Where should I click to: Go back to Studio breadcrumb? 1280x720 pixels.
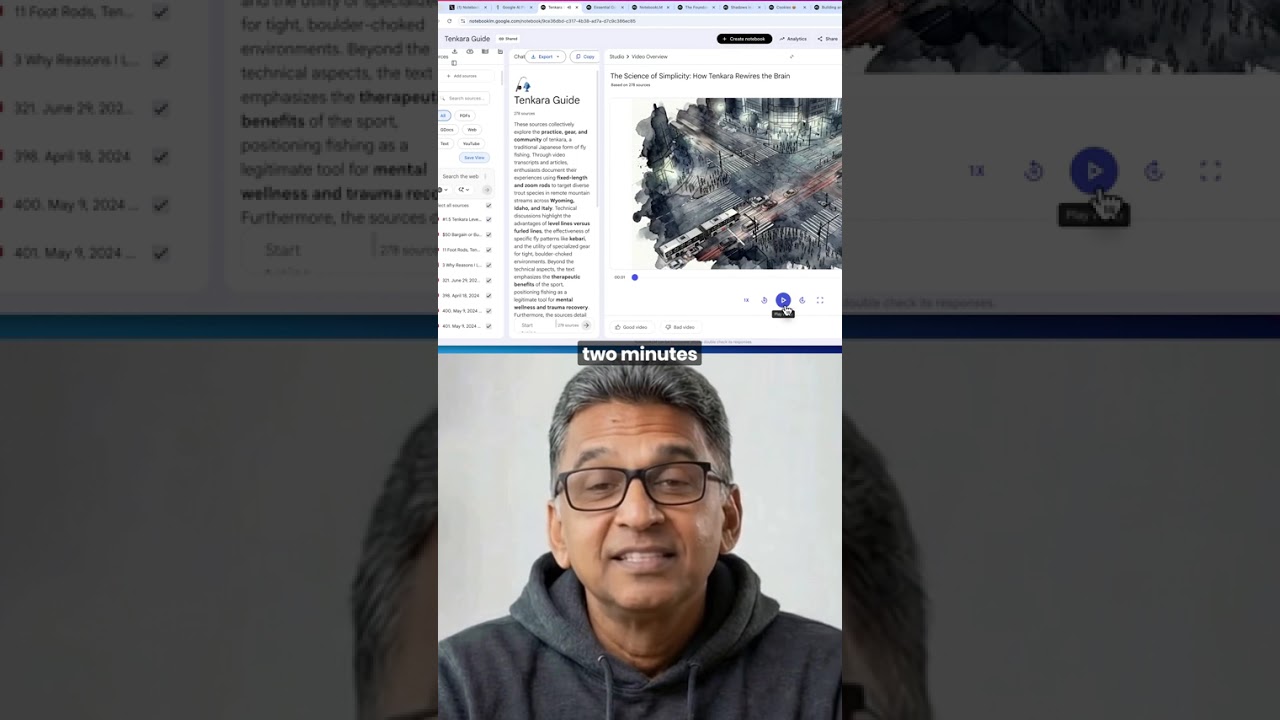pyautogui.click(x=617, y=57)
